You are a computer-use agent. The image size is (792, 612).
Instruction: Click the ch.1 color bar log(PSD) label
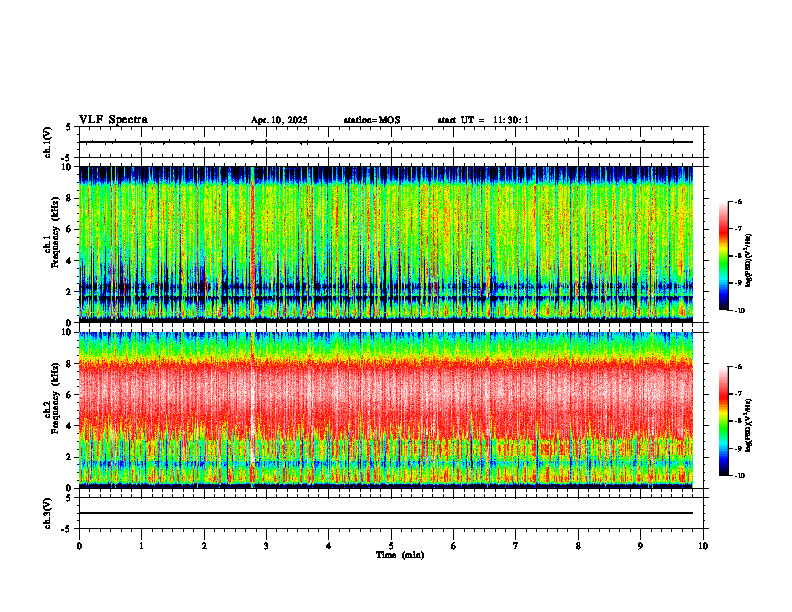coord(749,261)
